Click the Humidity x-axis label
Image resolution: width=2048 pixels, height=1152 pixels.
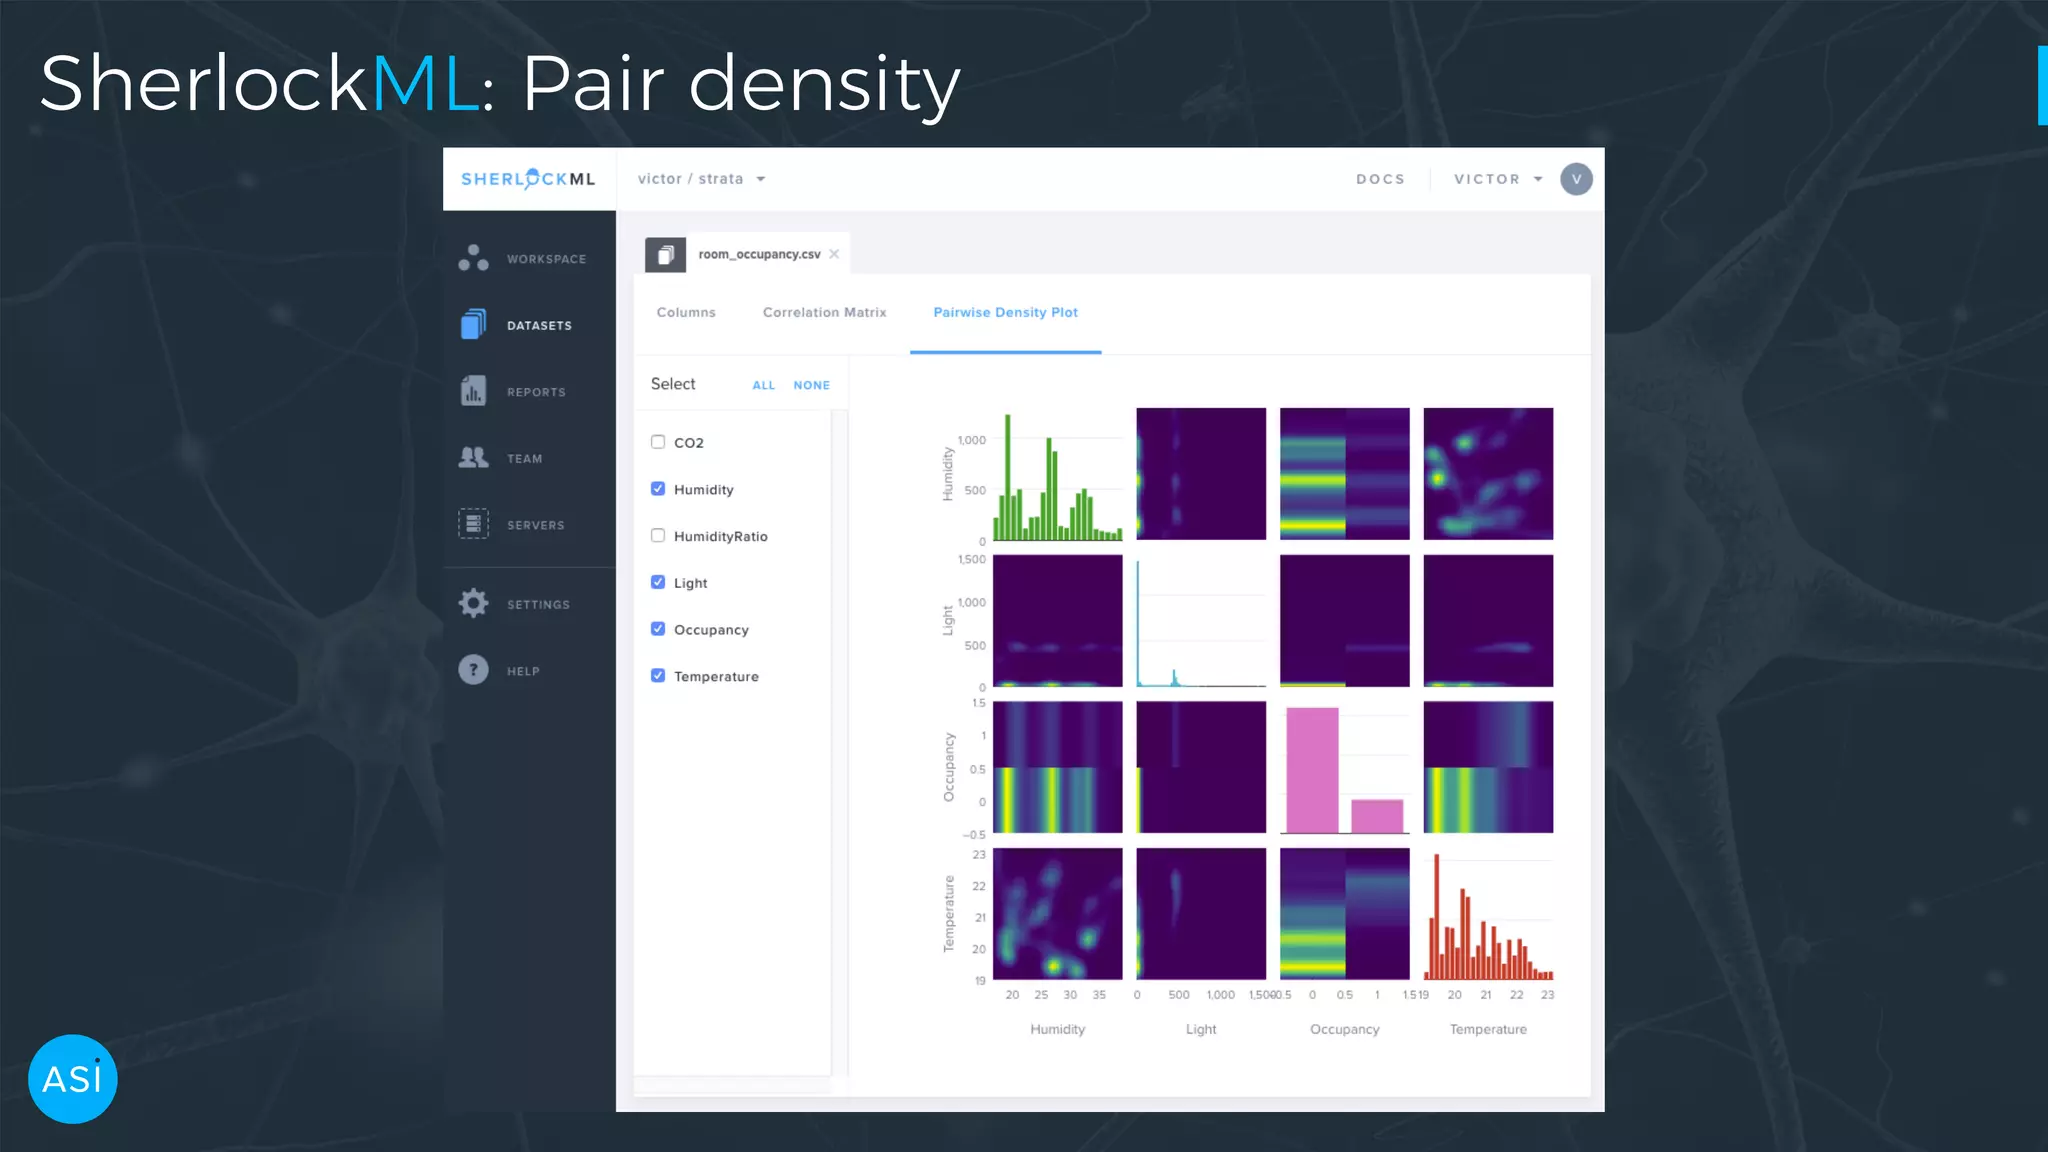1057,1029
